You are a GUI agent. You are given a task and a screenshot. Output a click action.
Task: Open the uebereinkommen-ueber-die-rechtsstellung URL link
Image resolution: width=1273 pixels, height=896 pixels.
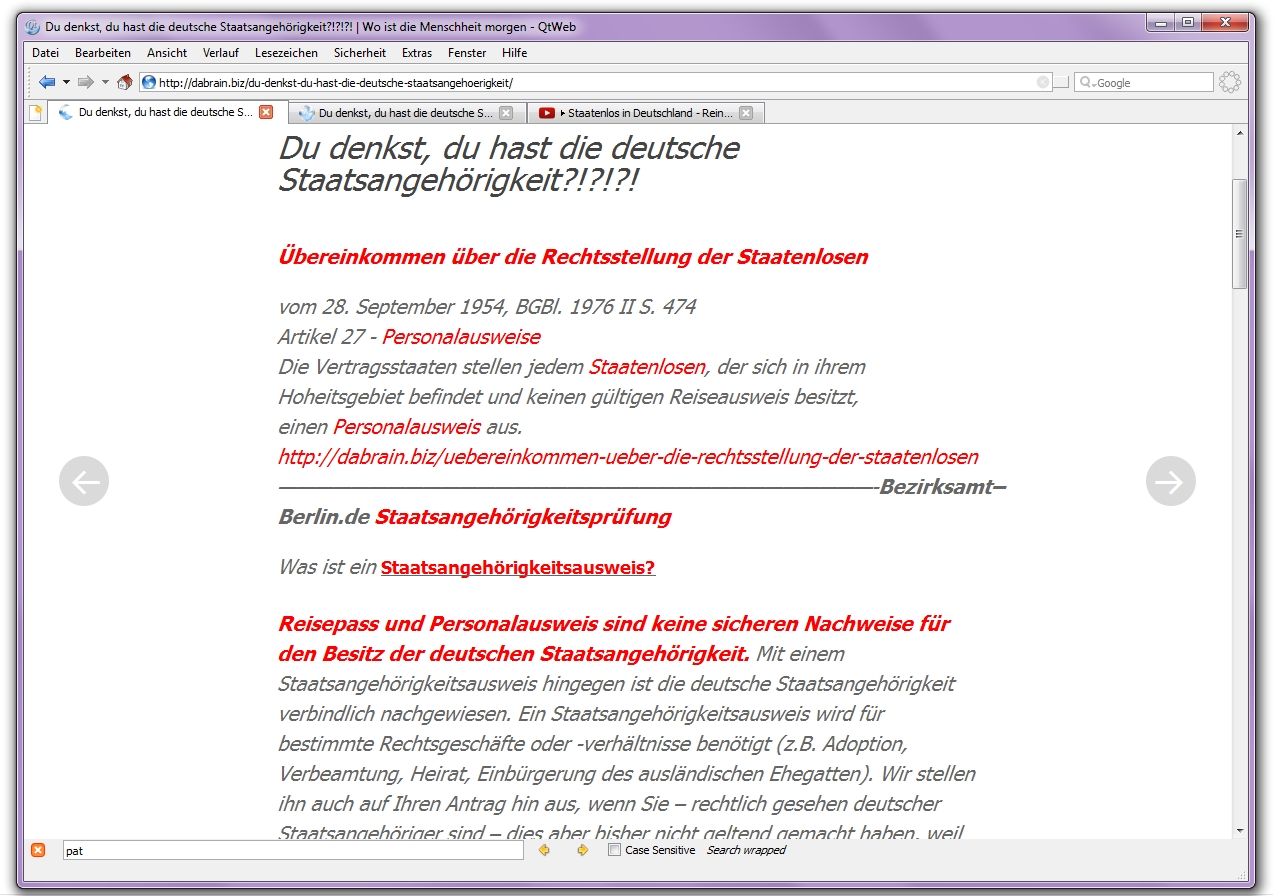click(x=627, y=457)
